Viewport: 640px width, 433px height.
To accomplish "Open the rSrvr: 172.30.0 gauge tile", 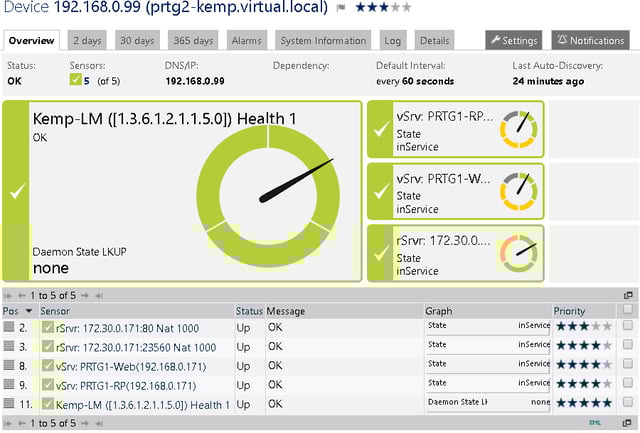I will (456, 253).
